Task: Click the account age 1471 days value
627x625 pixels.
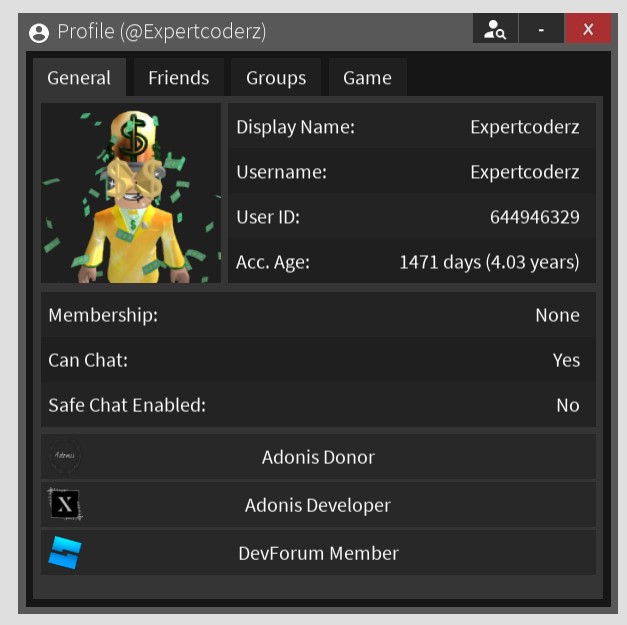Action: pyautogui.click(x=489, y=262)
